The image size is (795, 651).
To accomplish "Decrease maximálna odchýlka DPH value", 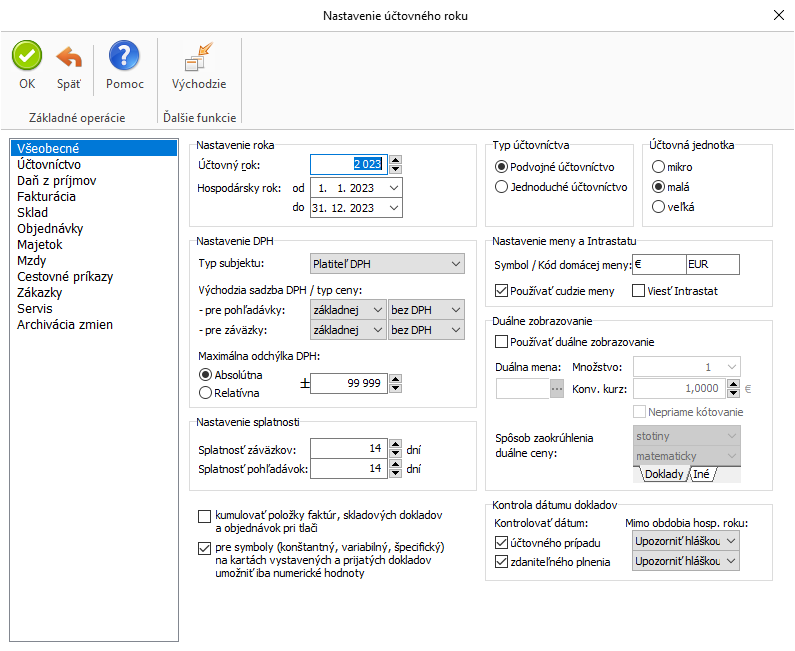I will [x=395, y=388].
